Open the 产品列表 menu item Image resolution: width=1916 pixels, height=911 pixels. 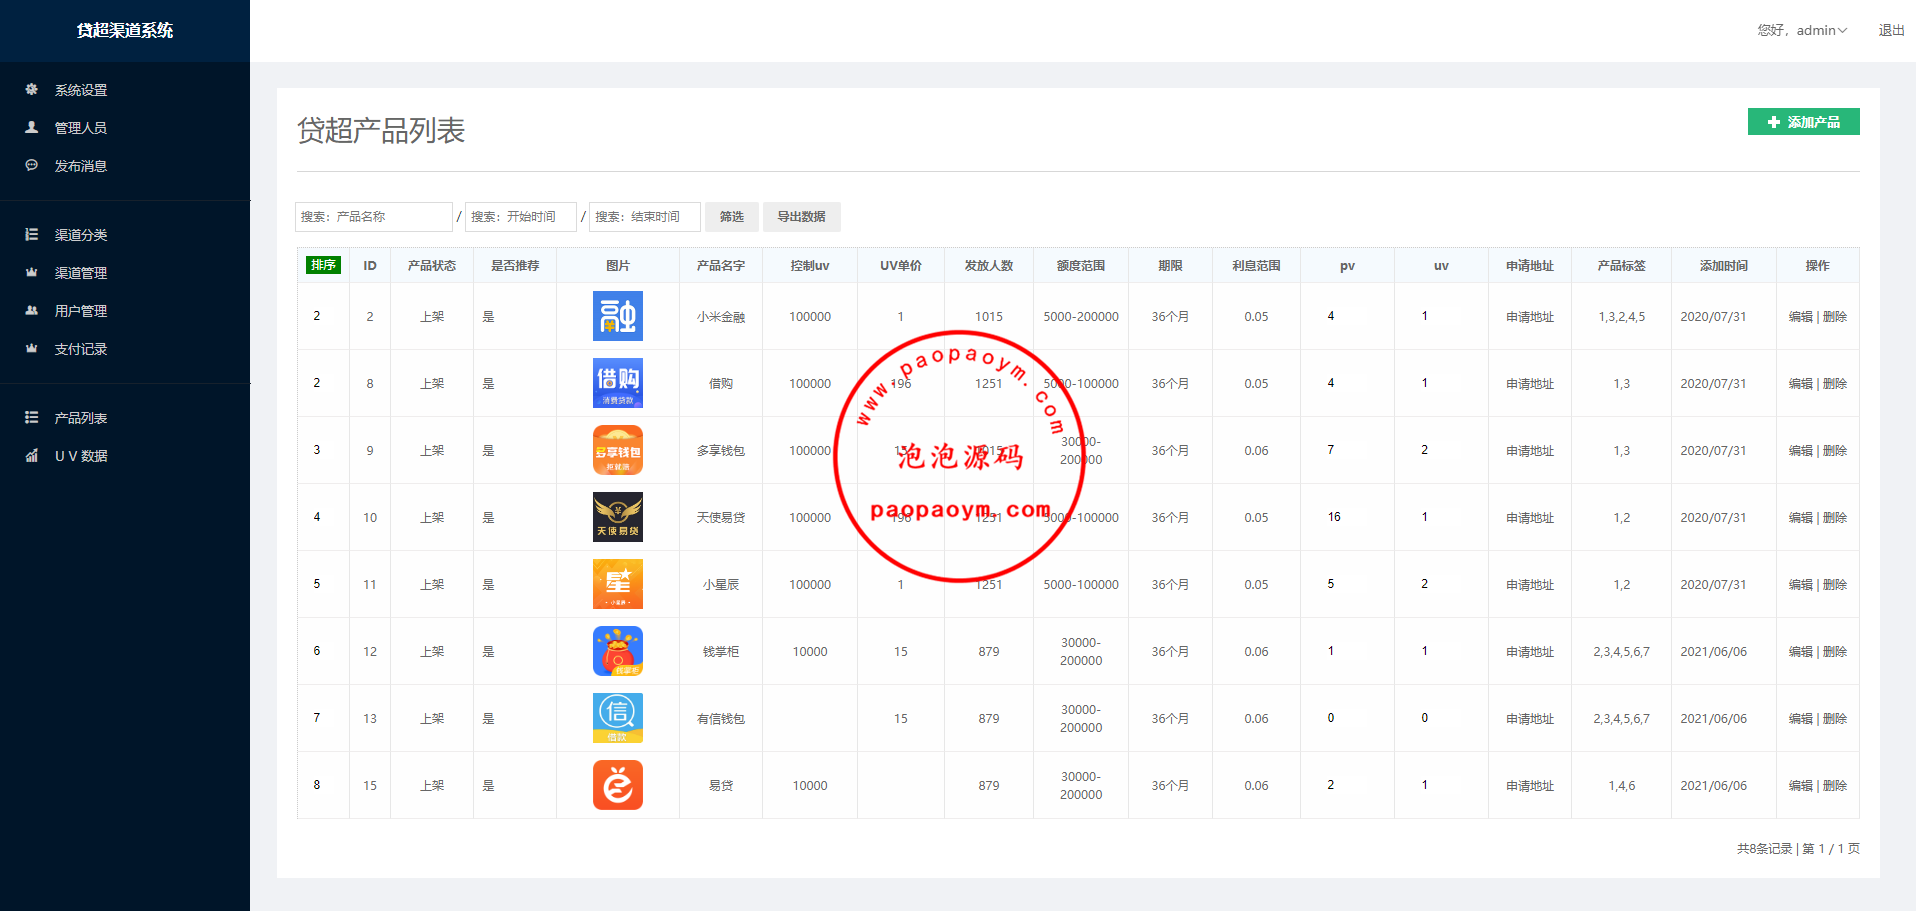coord(80,418)
